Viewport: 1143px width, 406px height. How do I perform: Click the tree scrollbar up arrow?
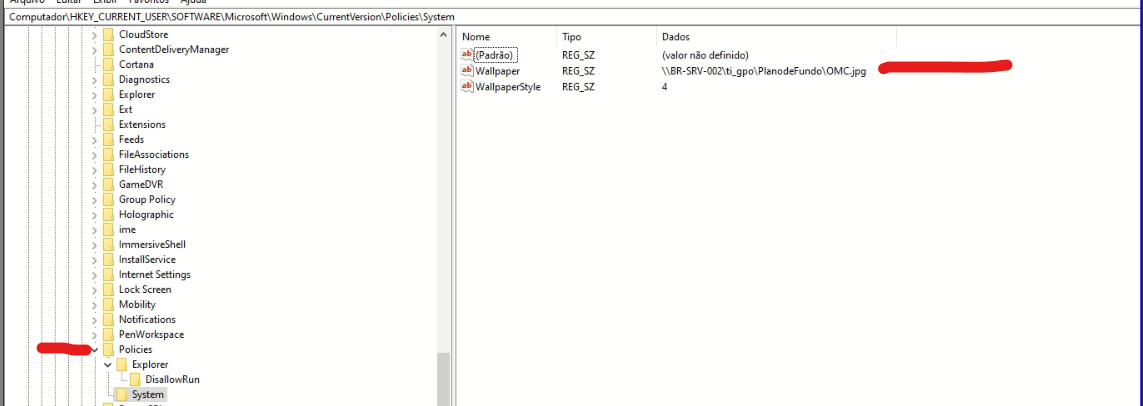coord(444,34)
